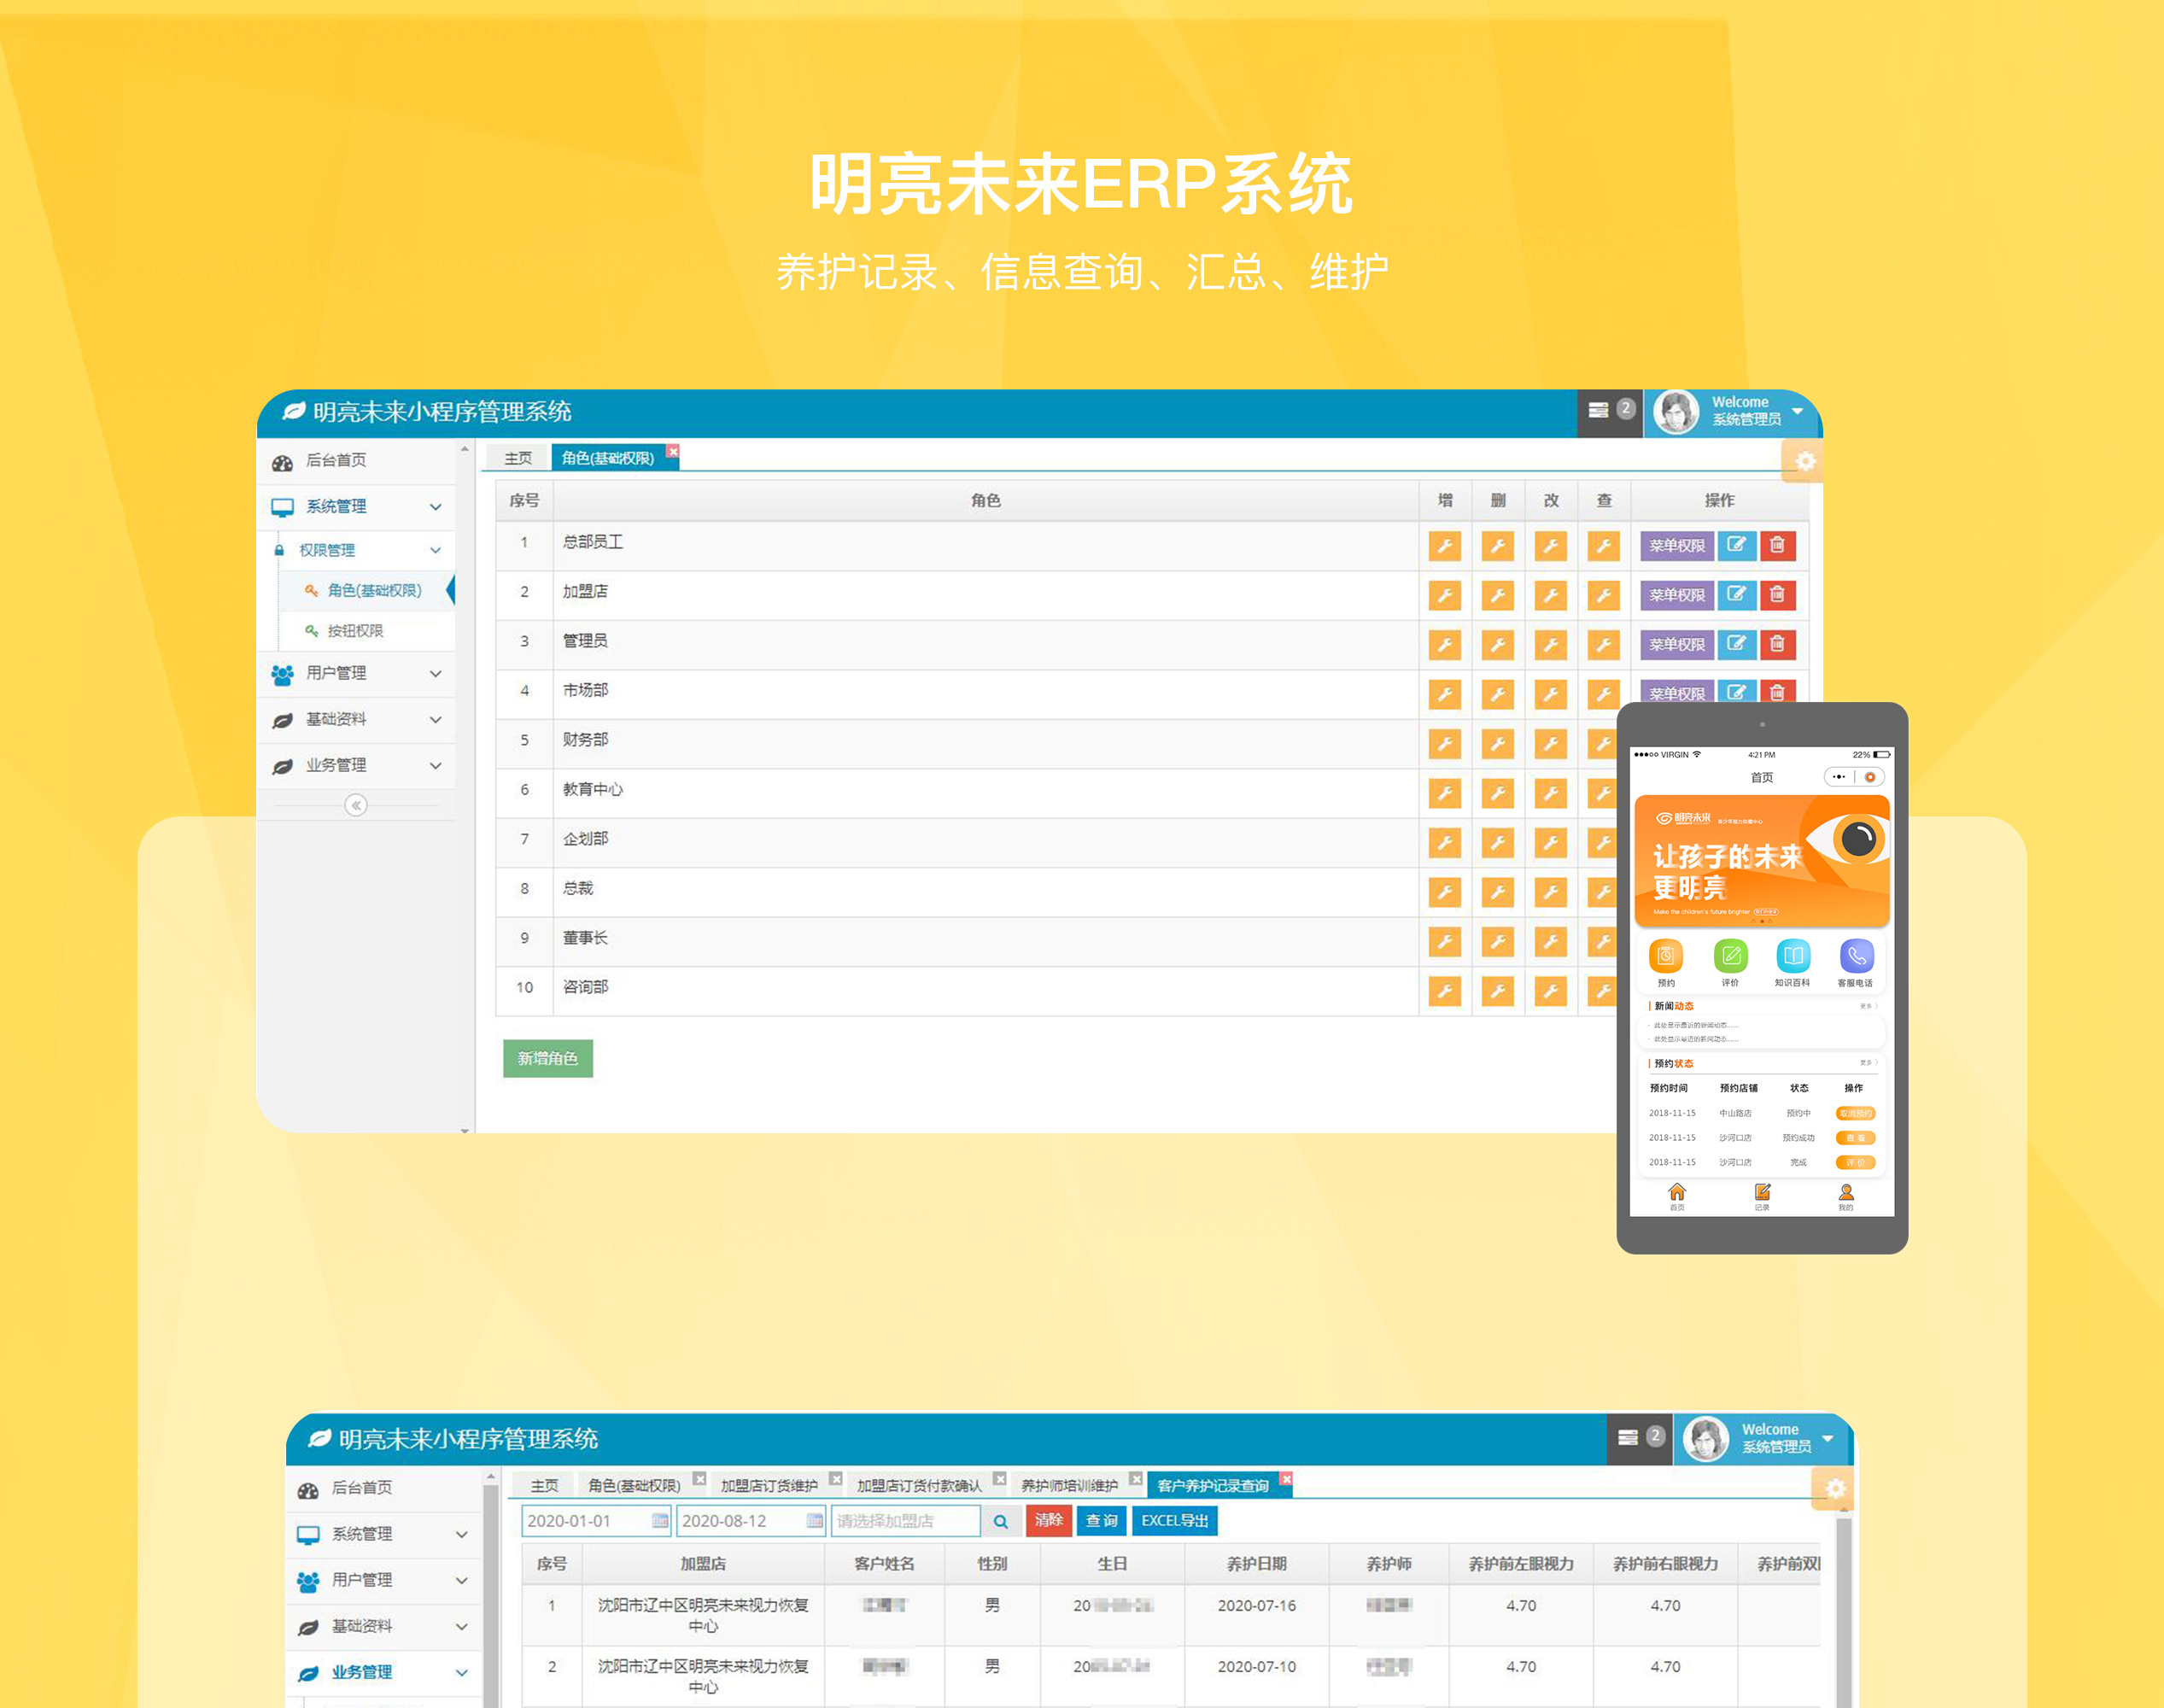Image resolution: width=2164 pixels, height=1708 pixels.
Task: Open the 请选择加盟店 combo box
Action: [x=904, y=1521]
